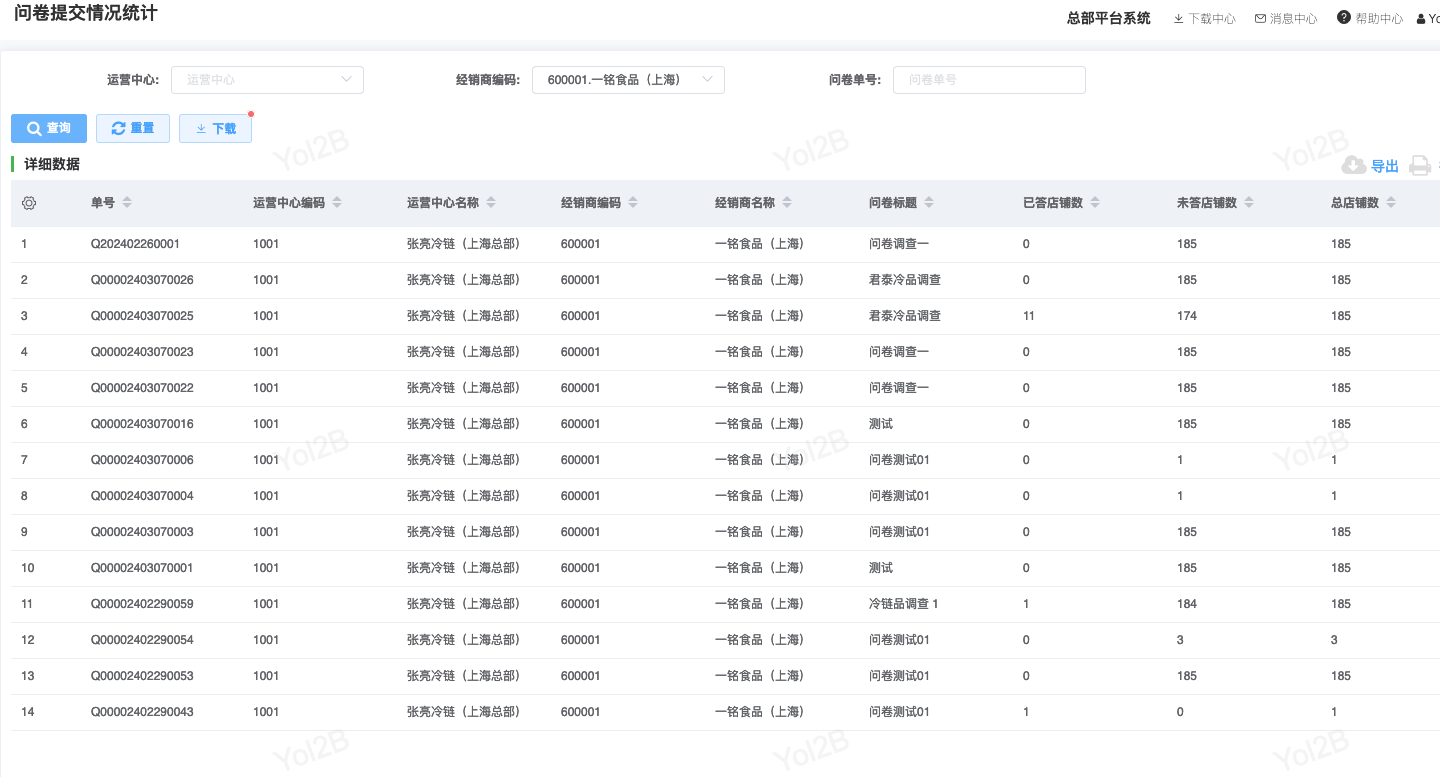Sort by 经销商名称 column sort arrows

pyautogui.click(x=787, y=203)
